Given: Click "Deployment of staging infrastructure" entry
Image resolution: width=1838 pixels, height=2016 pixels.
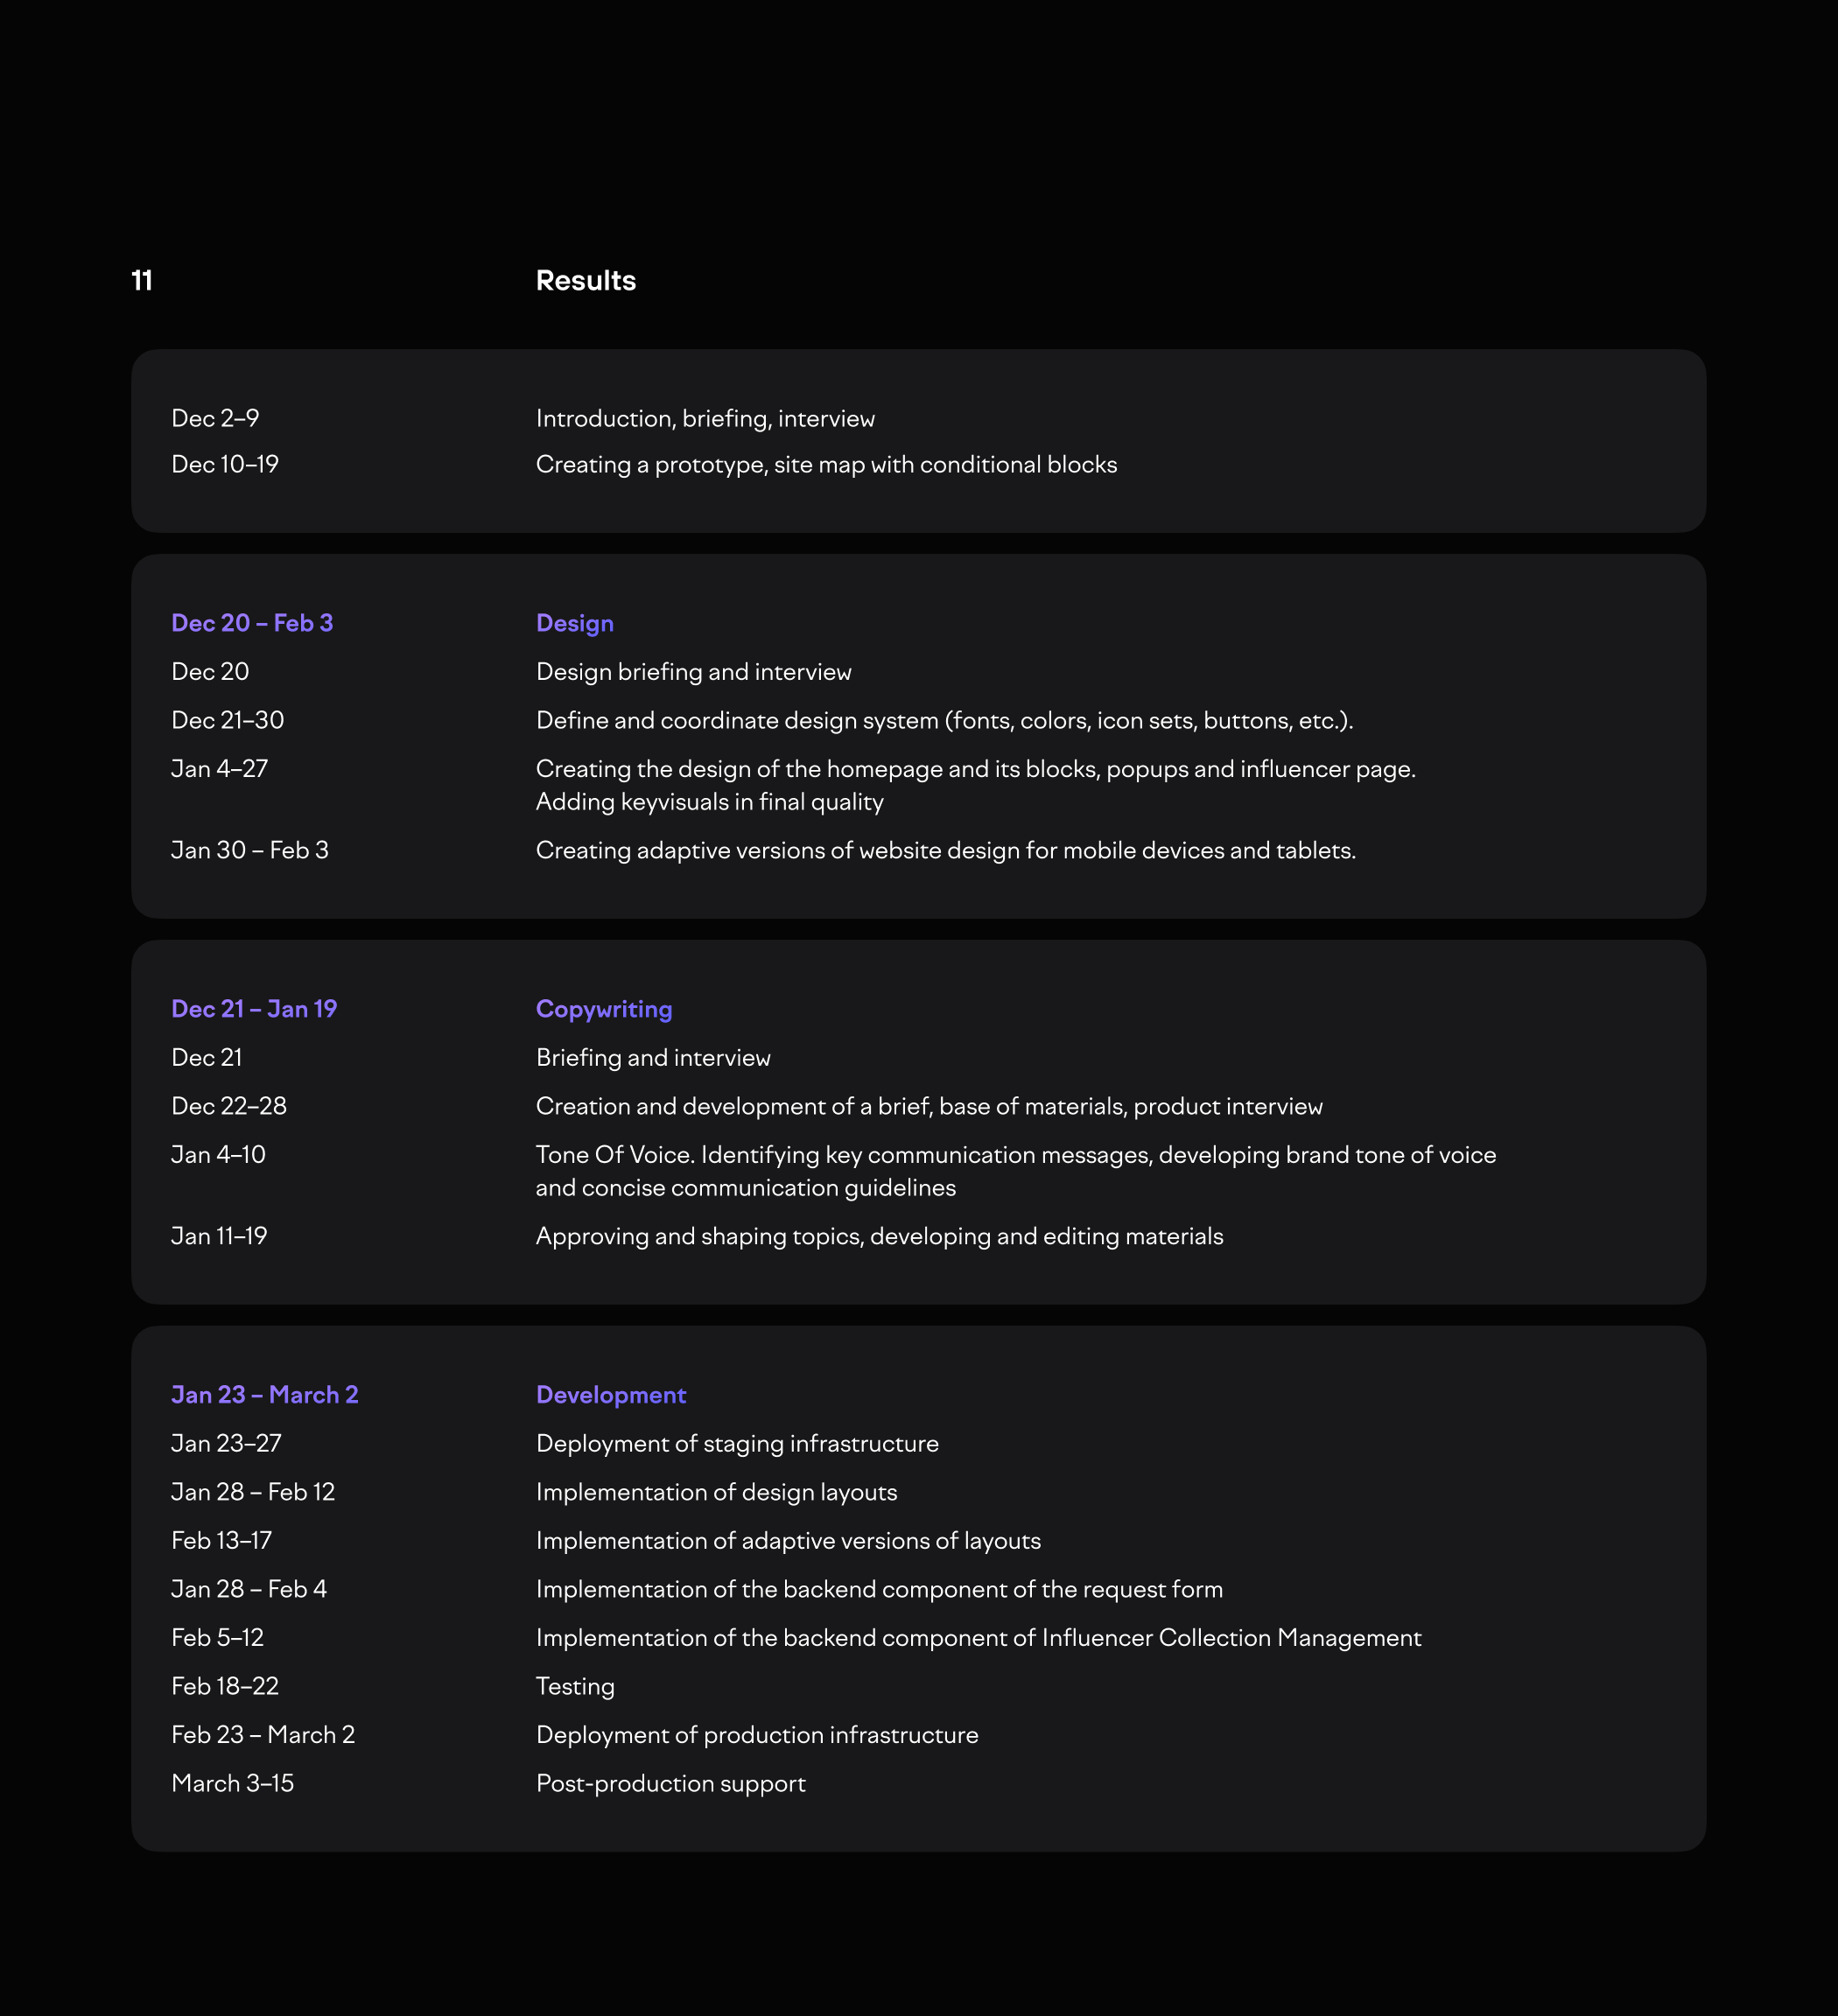Looking at the screenshot, I should click(737, 1444).
